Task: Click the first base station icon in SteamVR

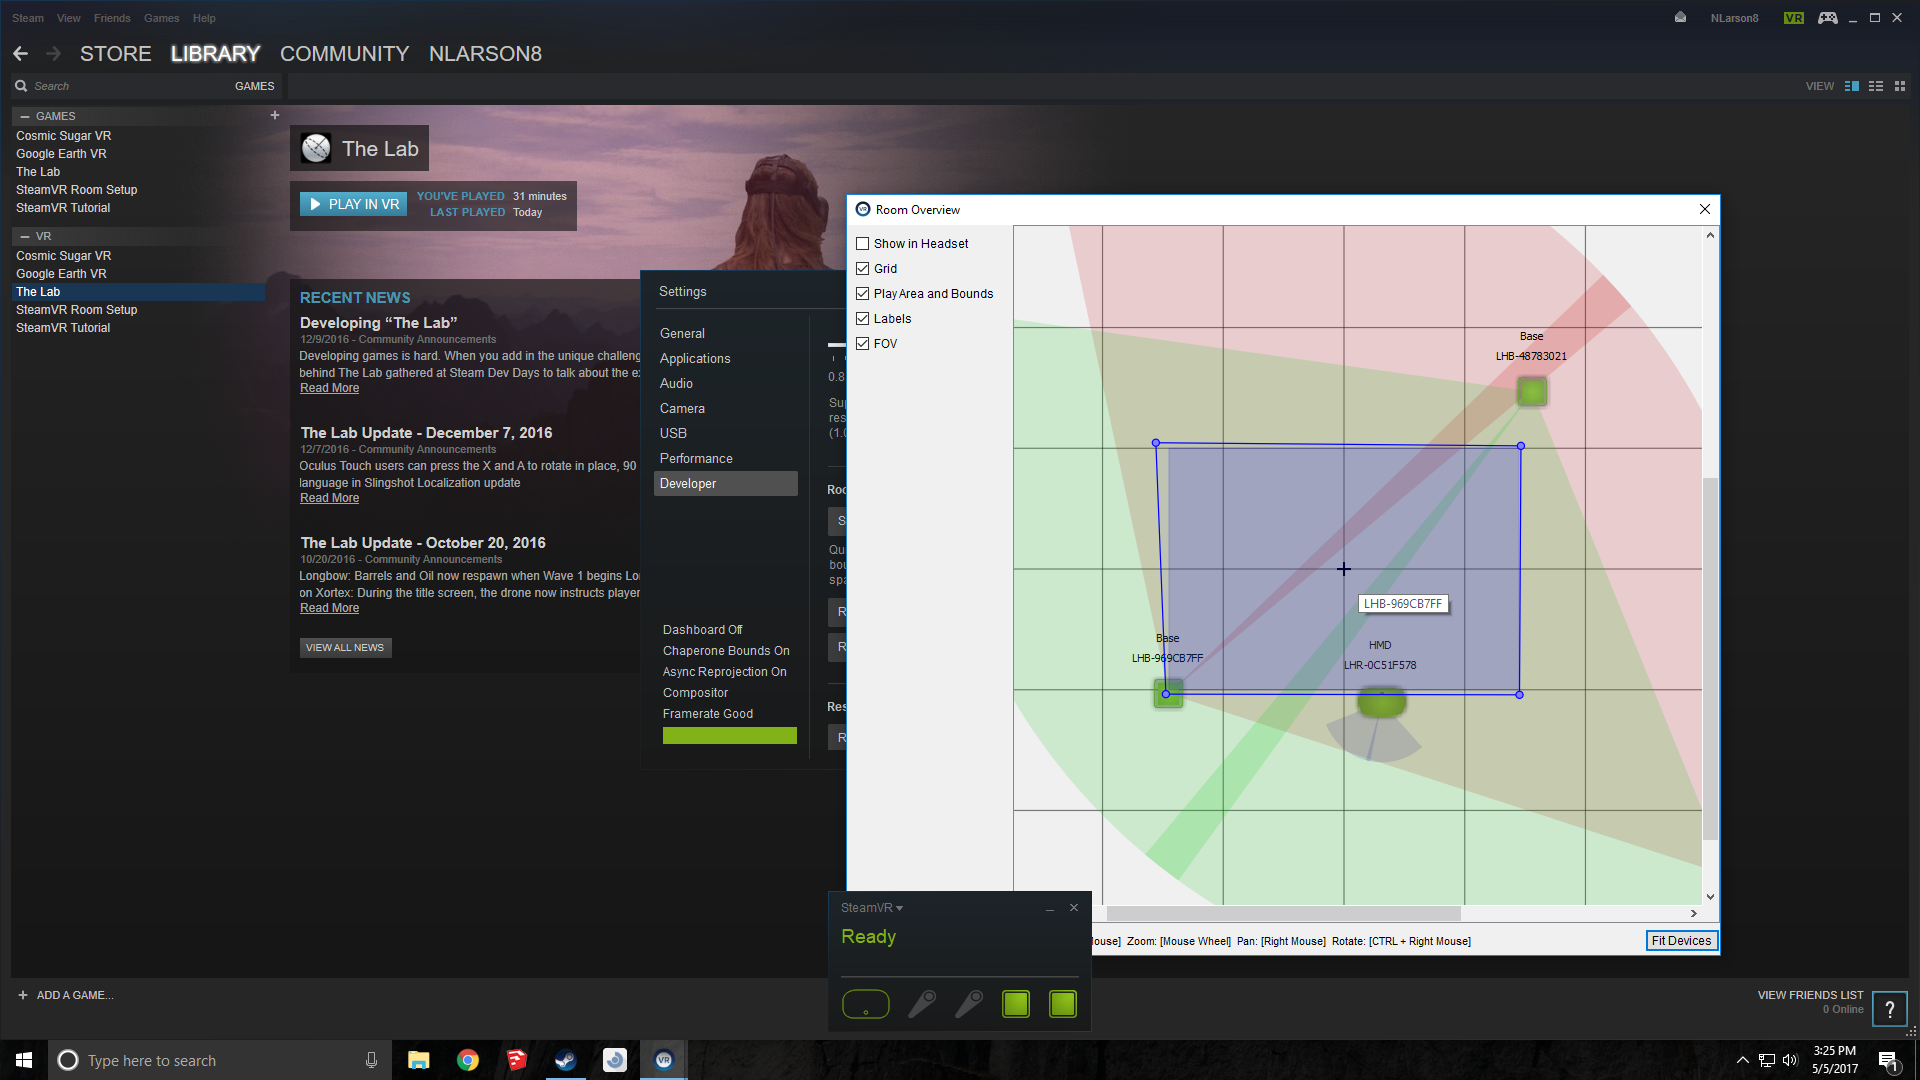Action: pos(1016,1004)
